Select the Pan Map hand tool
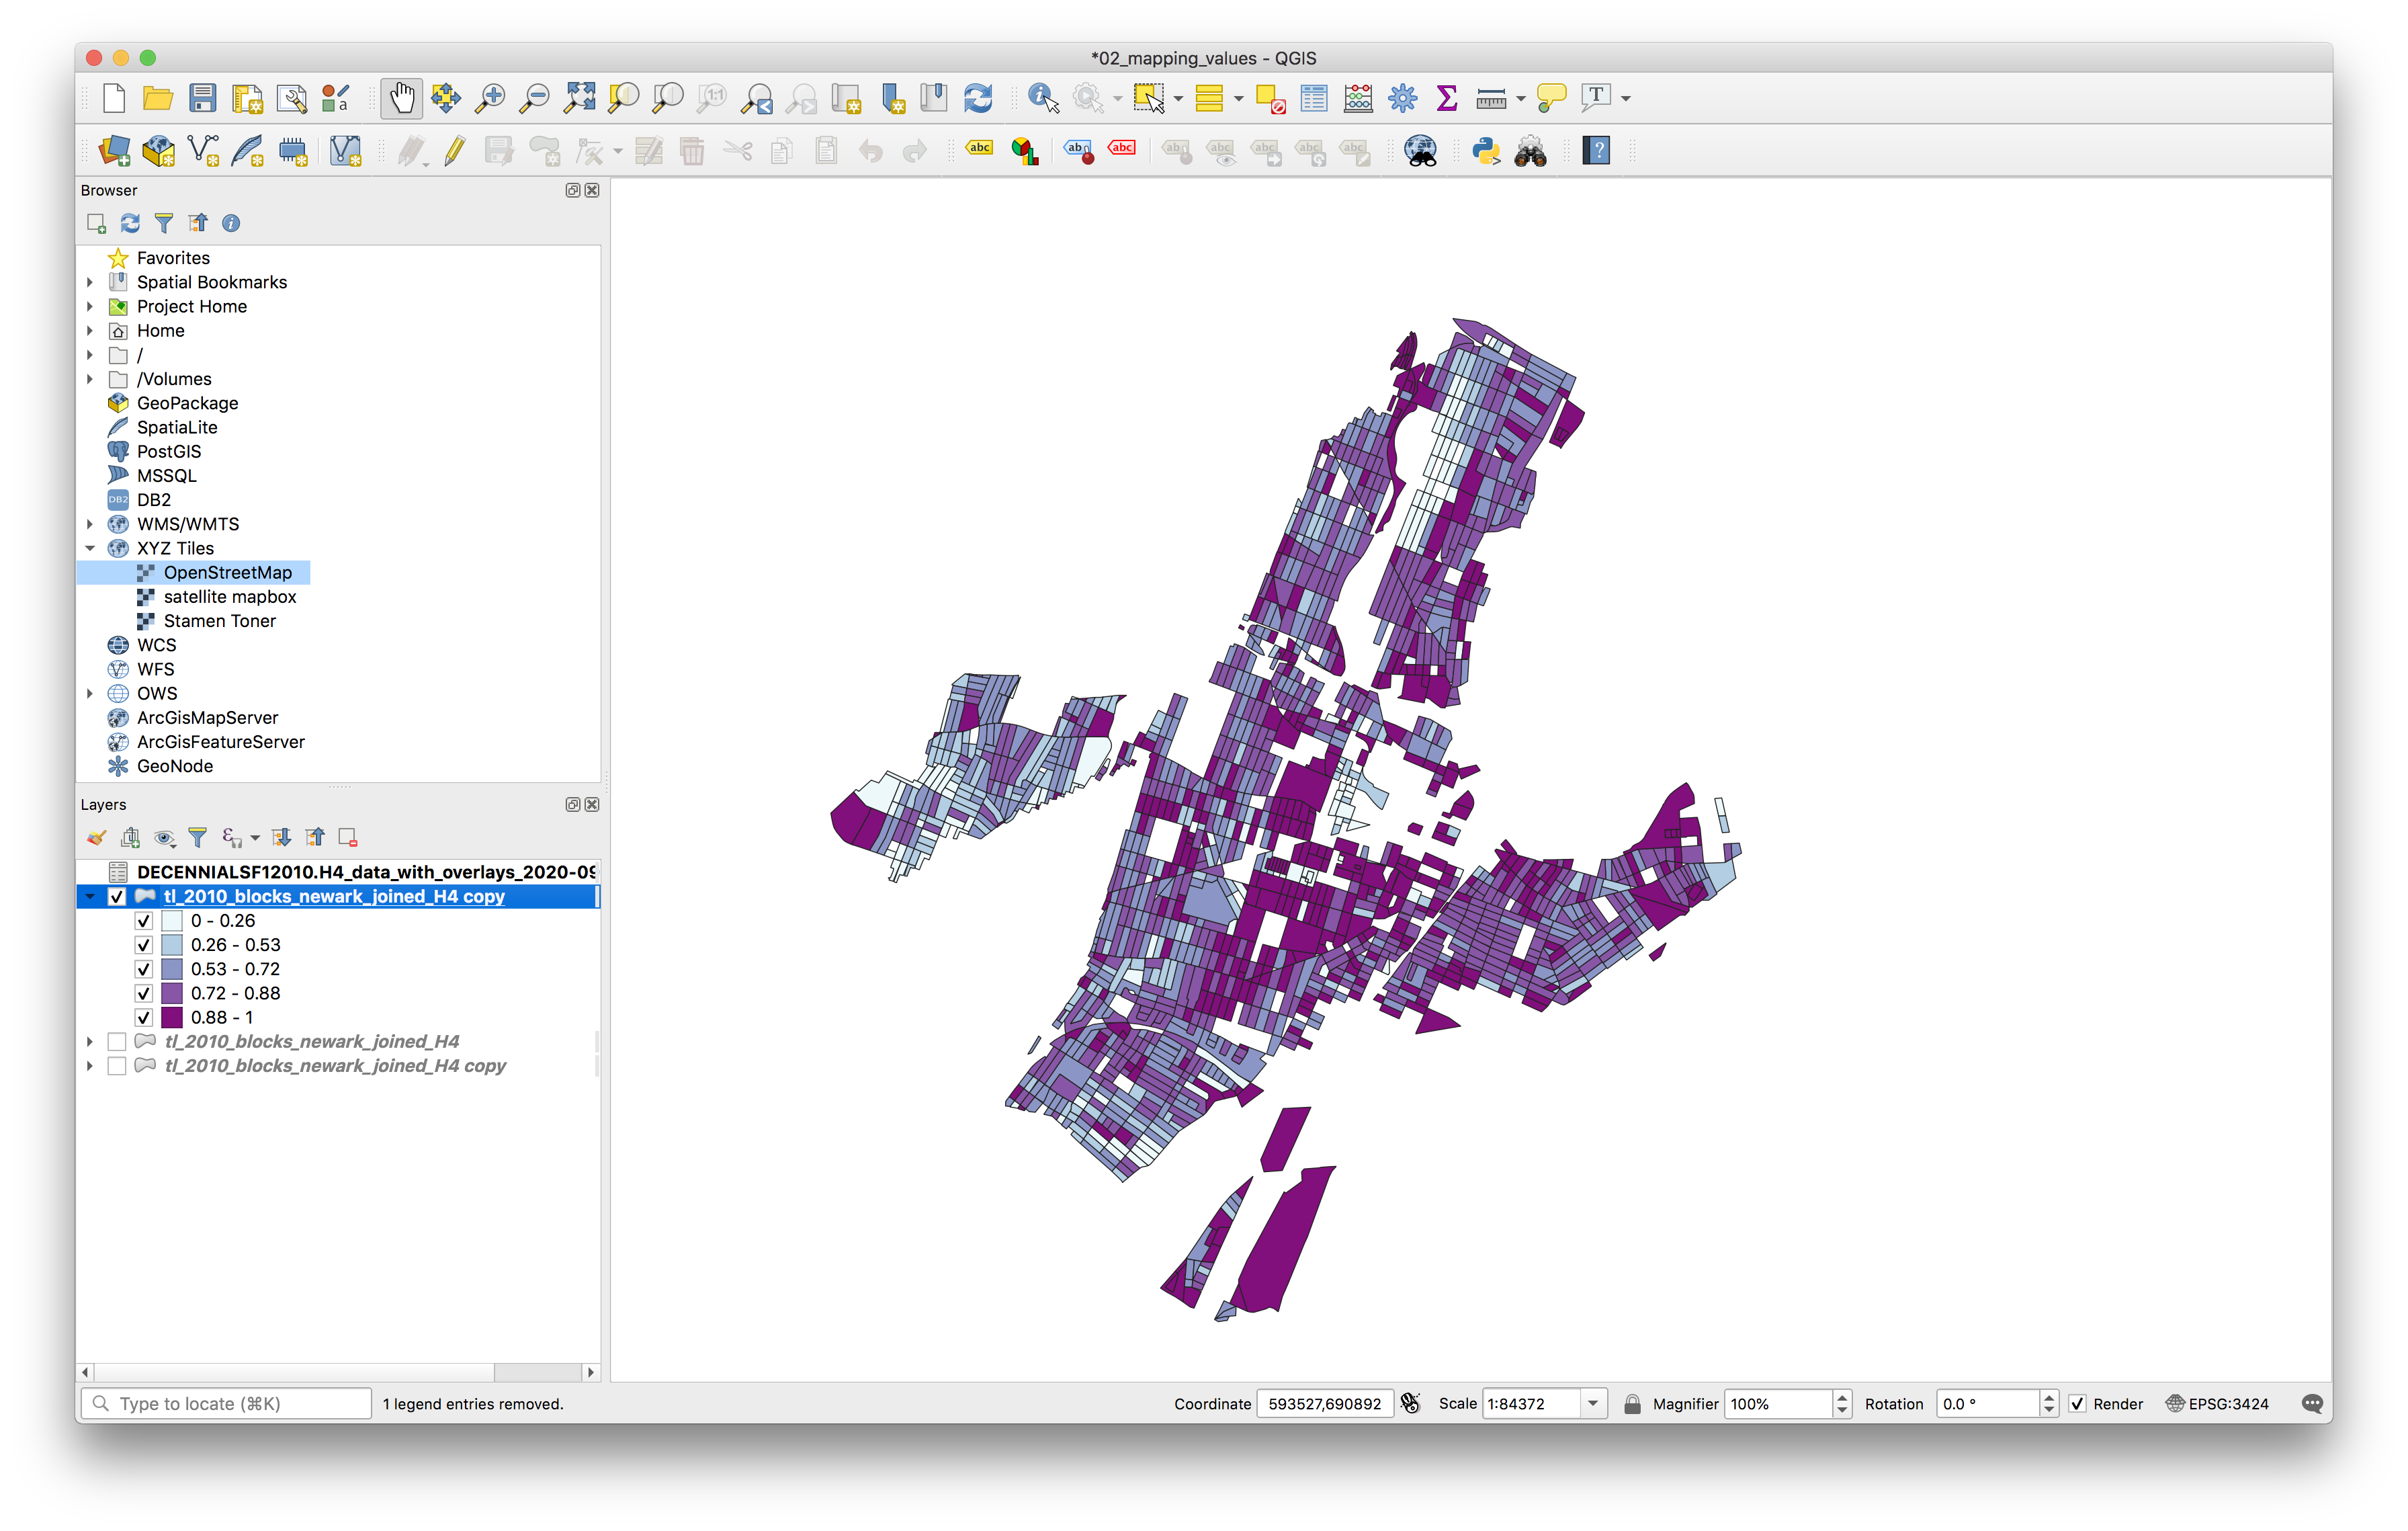This screenshot has height=1531, width=2408. click(401, 98)
